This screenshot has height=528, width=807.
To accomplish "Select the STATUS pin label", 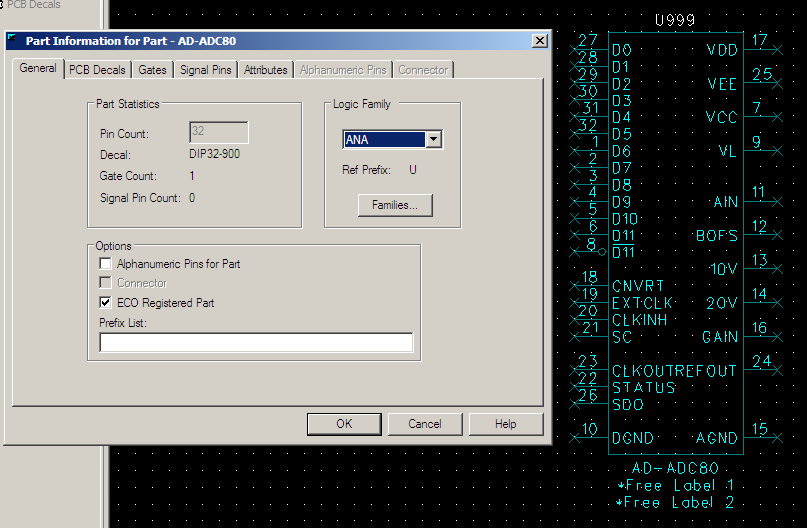I will (x=644, y=388).
